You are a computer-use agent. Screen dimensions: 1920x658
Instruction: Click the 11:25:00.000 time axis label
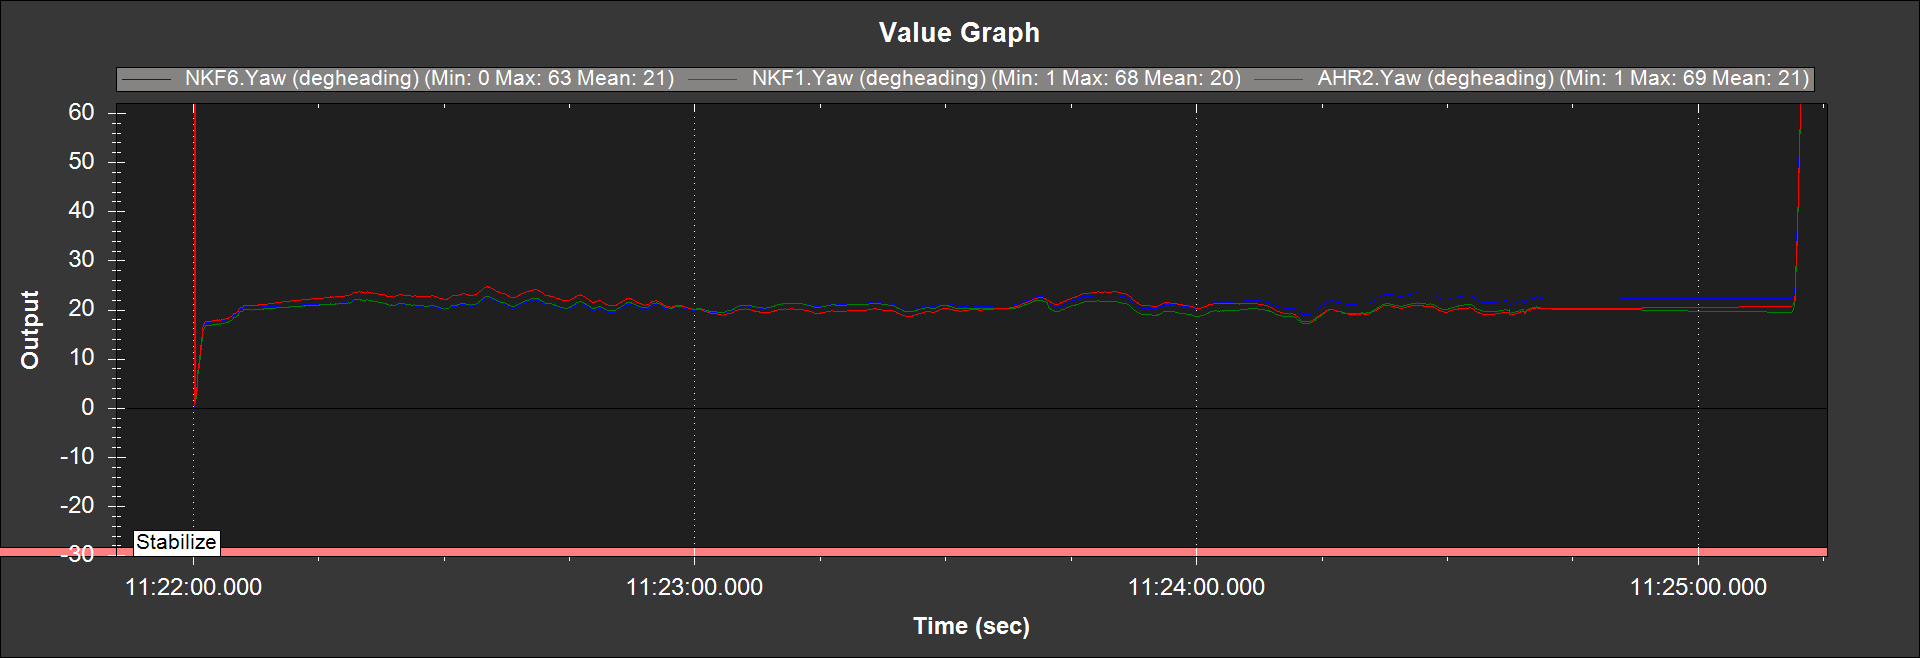pos(1698,587)
